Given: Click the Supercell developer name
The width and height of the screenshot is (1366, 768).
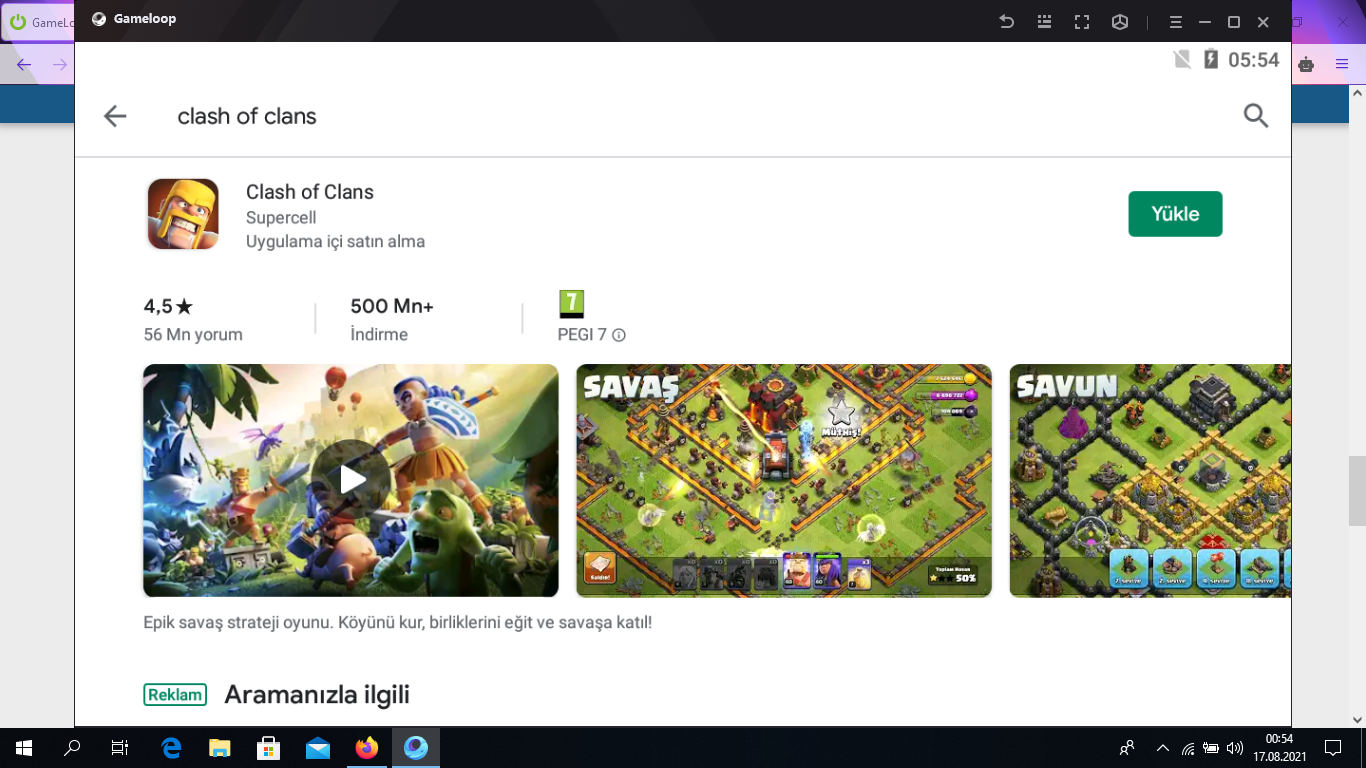Looking at the screenshot, I should coord(281,218).
